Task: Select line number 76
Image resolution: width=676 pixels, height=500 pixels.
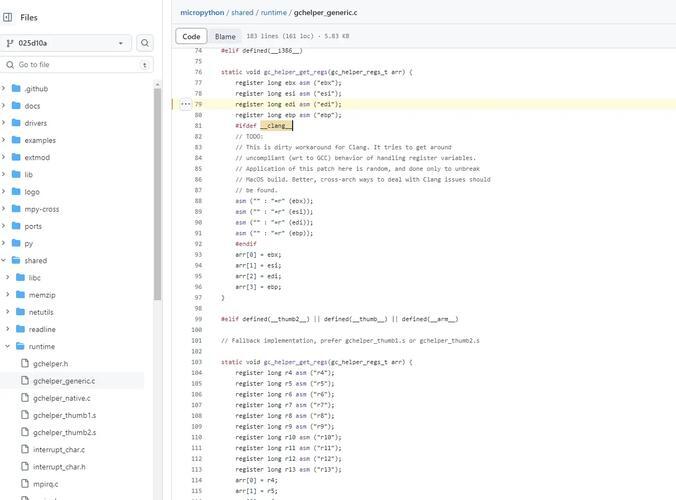Action: tap(198, 72)
